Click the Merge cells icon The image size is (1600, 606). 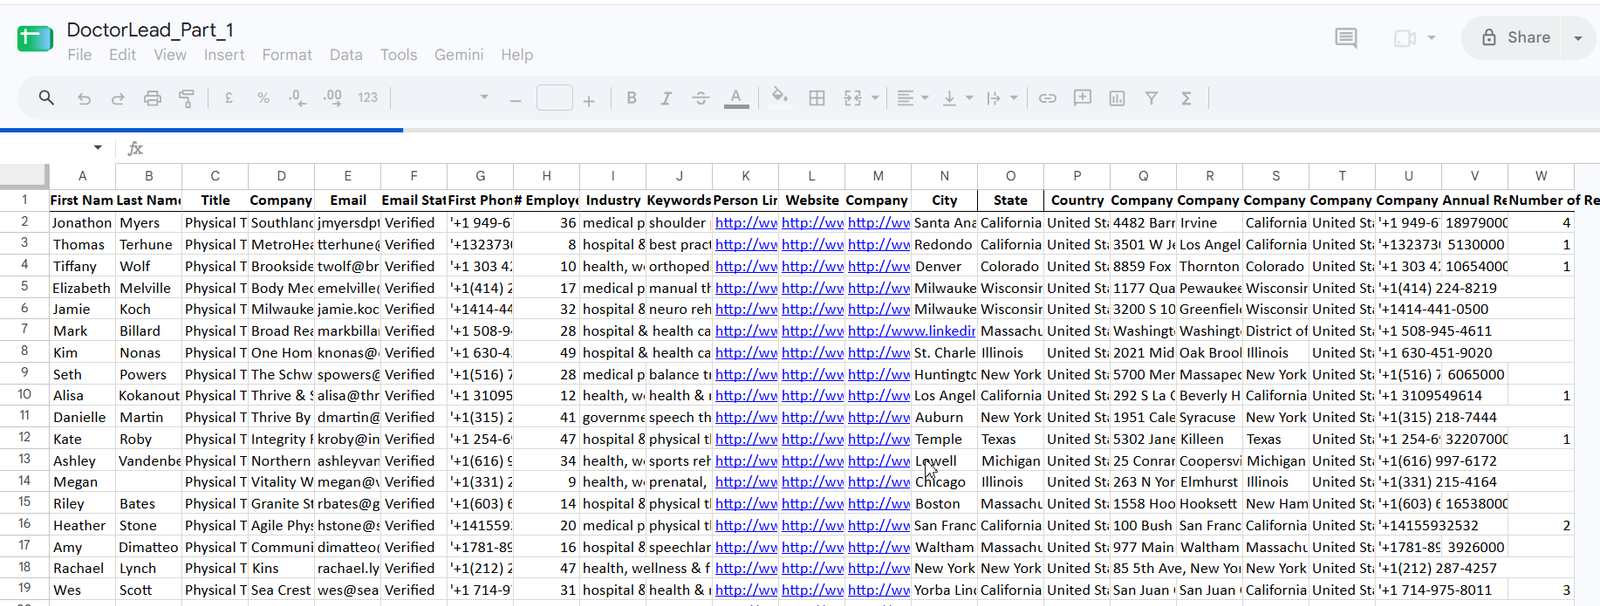[852, 98]
